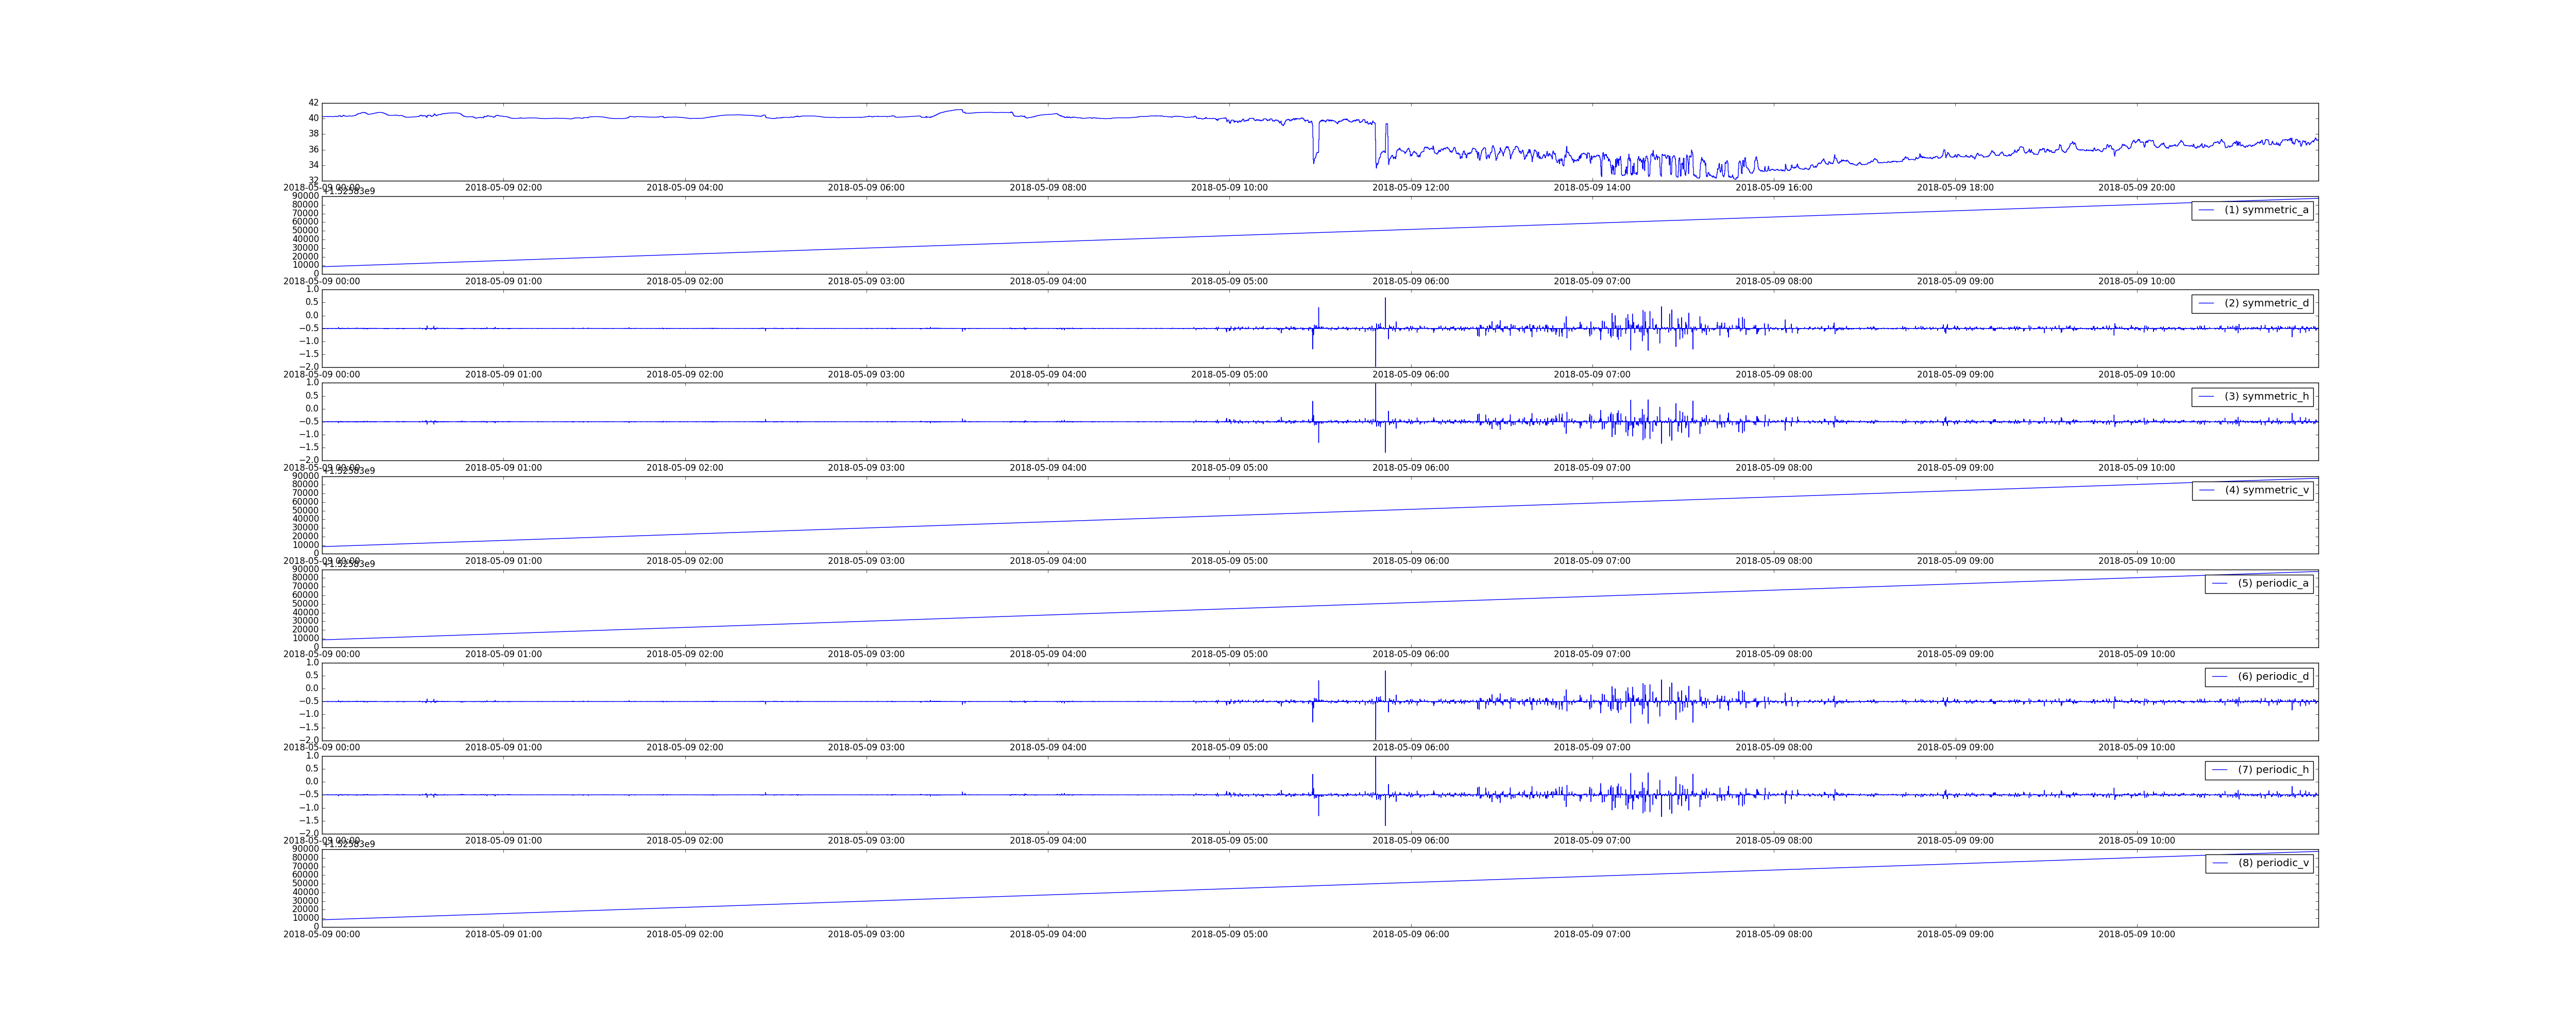
Task: Click the "(7) periodic_h" legend label
Action: [2273, 769]
